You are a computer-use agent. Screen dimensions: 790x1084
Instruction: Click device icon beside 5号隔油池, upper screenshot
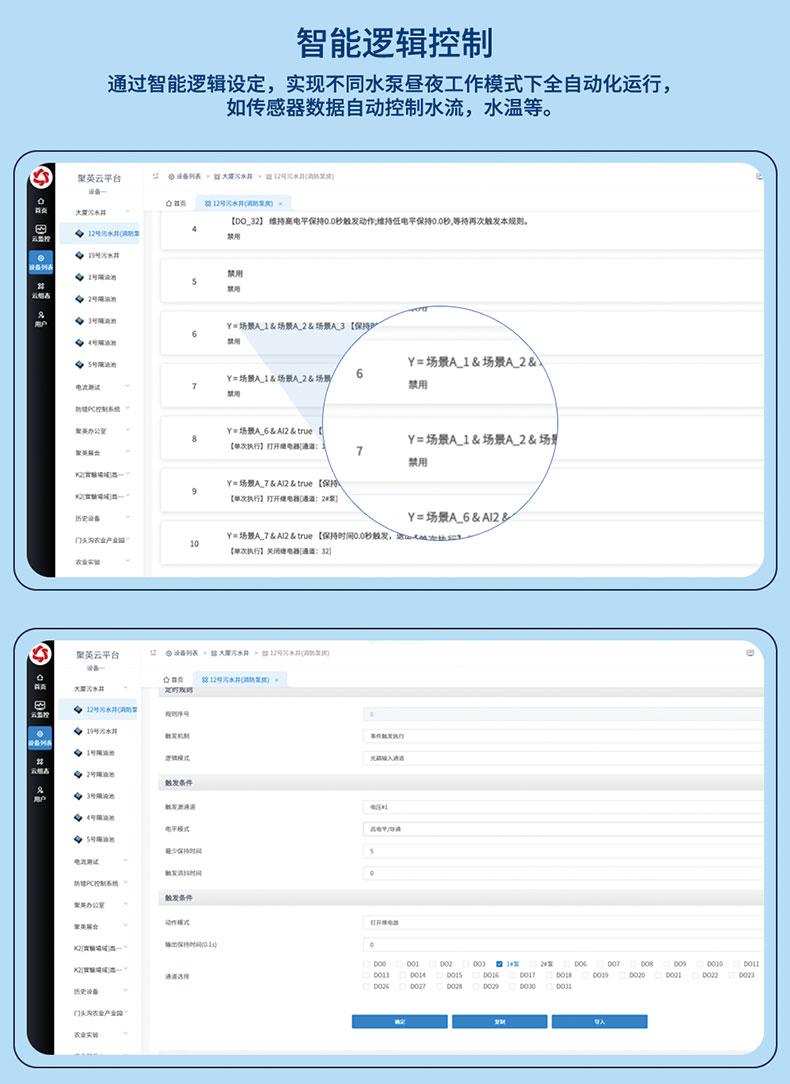pos(79,364)
